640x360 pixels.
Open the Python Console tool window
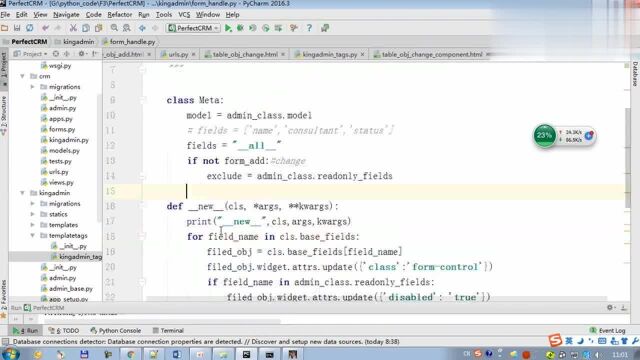[x=116, y=331]
